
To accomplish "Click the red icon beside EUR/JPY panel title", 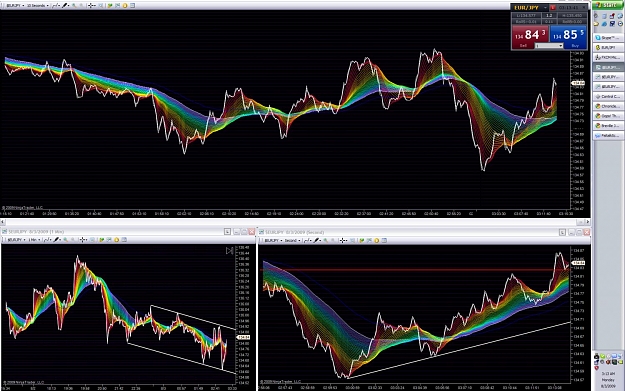I will coord(553,8).
